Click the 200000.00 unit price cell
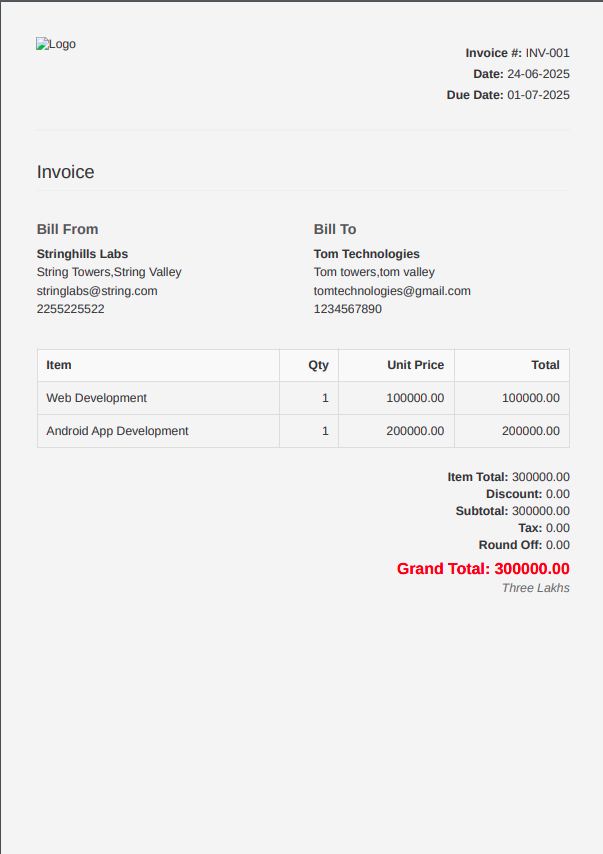Image resolution: width=603 pixels, height=854 pixels. [x=415, y=431]
